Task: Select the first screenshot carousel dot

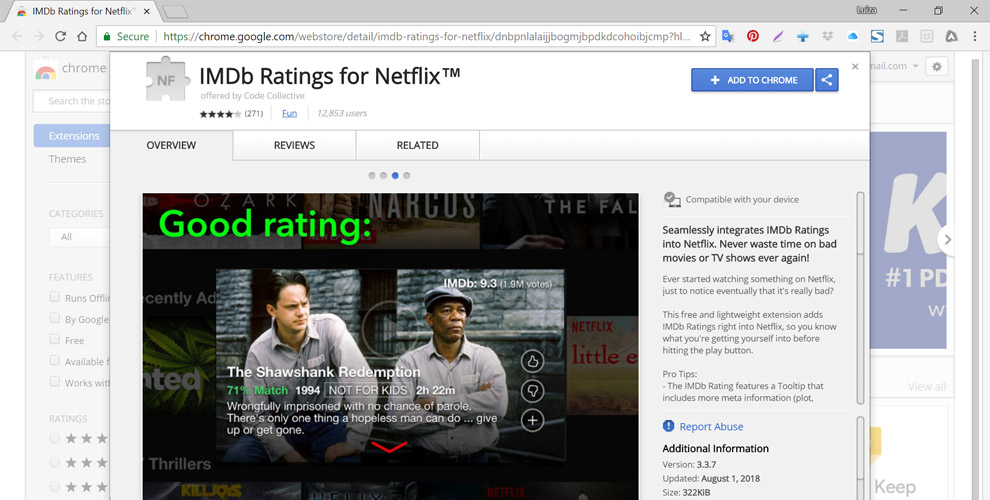Action: pyautogui.click(x=372, y=176)
